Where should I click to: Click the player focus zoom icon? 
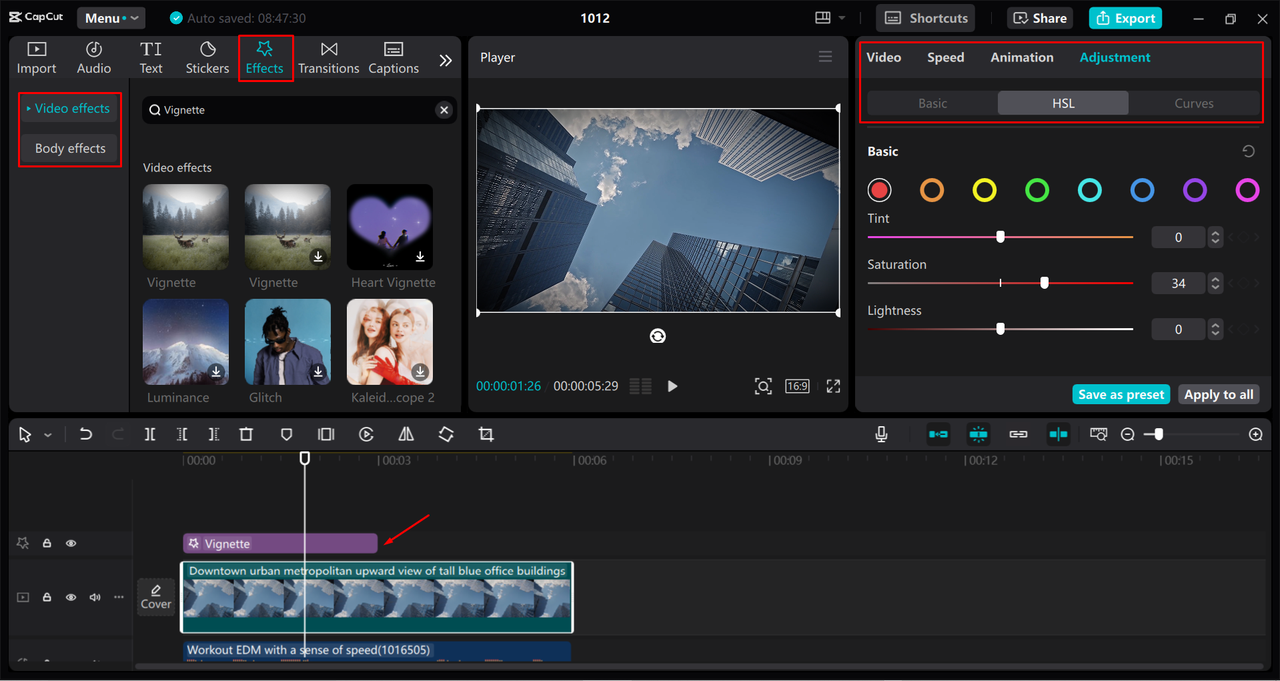pyautogui.click(x=763, y=386)
